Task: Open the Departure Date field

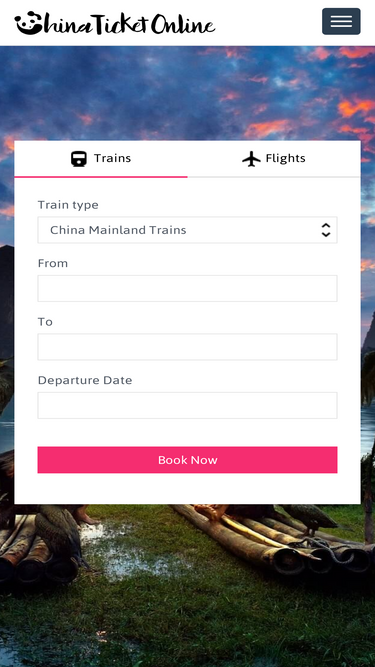Action: click(187, 405)
